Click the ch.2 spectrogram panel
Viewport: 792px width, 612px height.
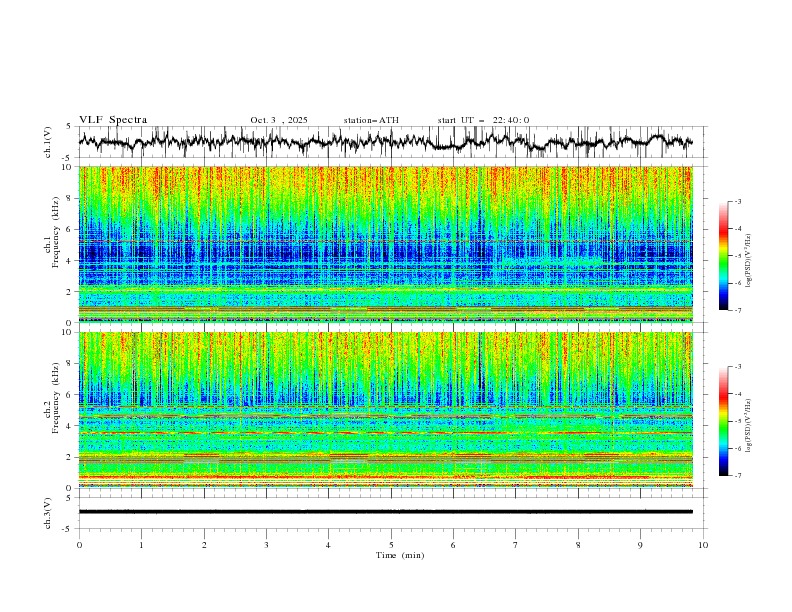pyautogui.click(x=386, y=410)
